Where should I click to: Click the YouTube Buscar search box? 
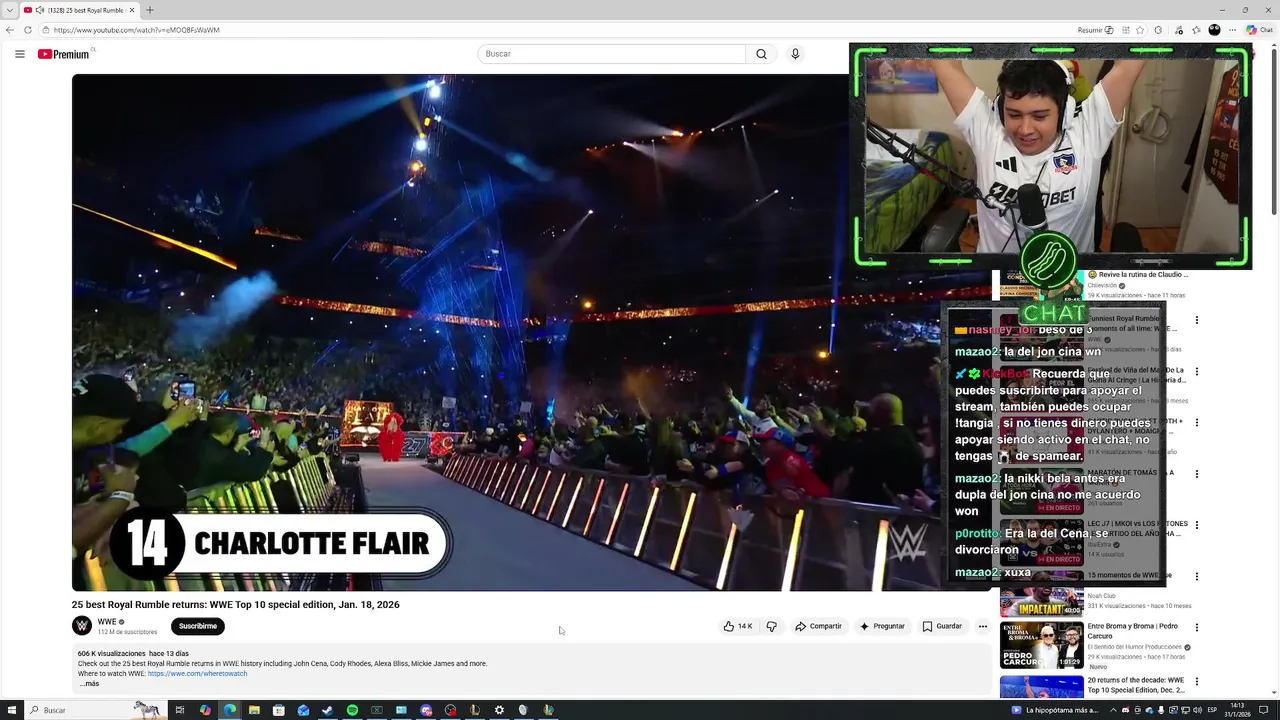tap(611, 54)
